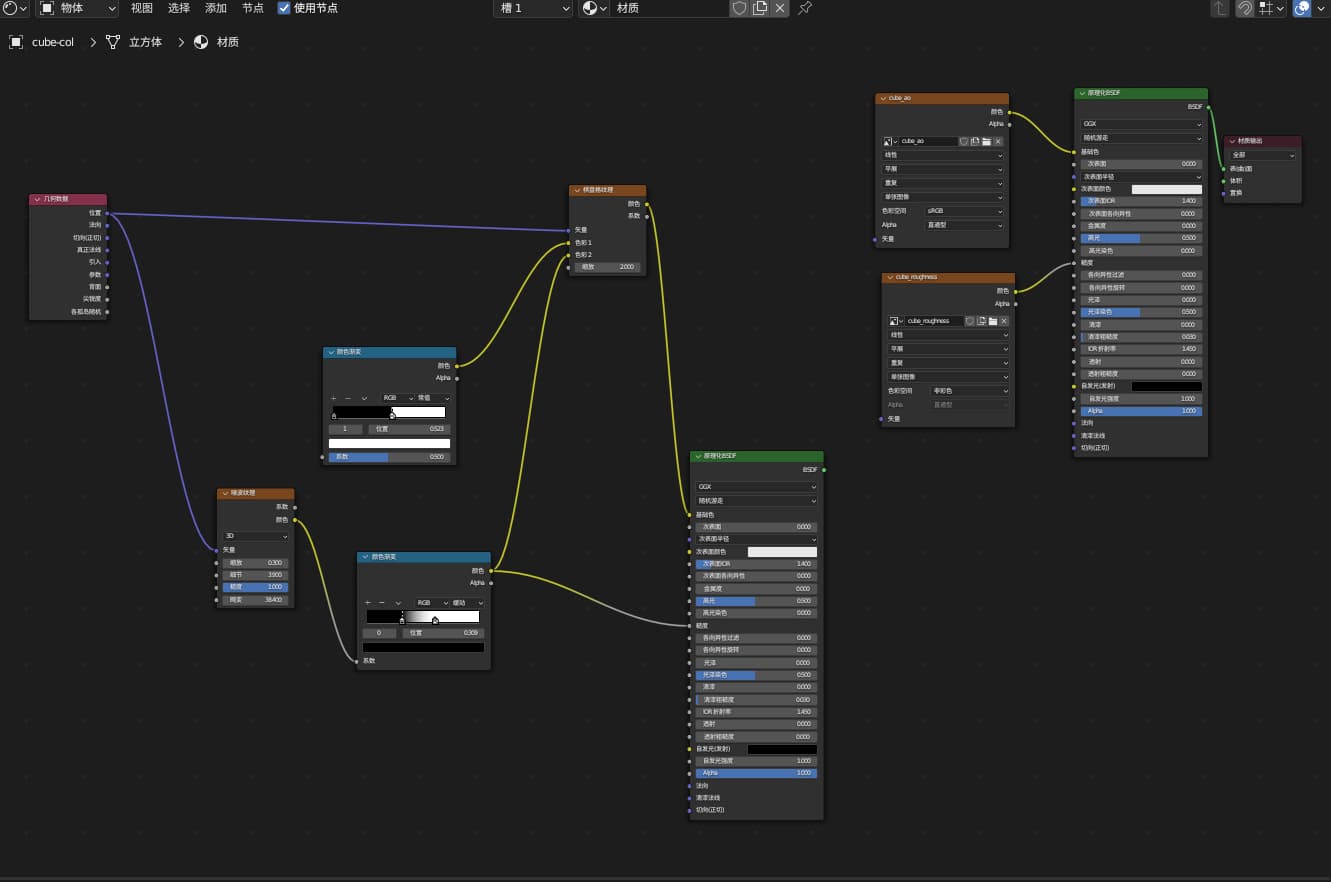Duplicate the material with the new copy icon
The height and width of the screenshot is (882, 1331).
pos(760,8)
